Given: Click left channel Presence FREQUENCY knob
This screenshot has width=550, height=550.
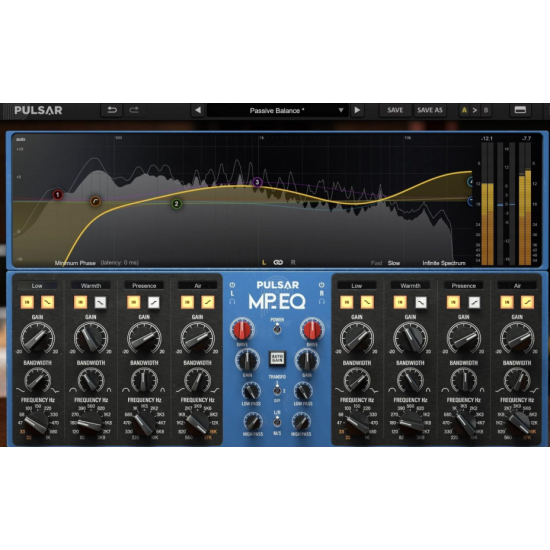Looking at the screenshot, I should [x=144, y=423].
